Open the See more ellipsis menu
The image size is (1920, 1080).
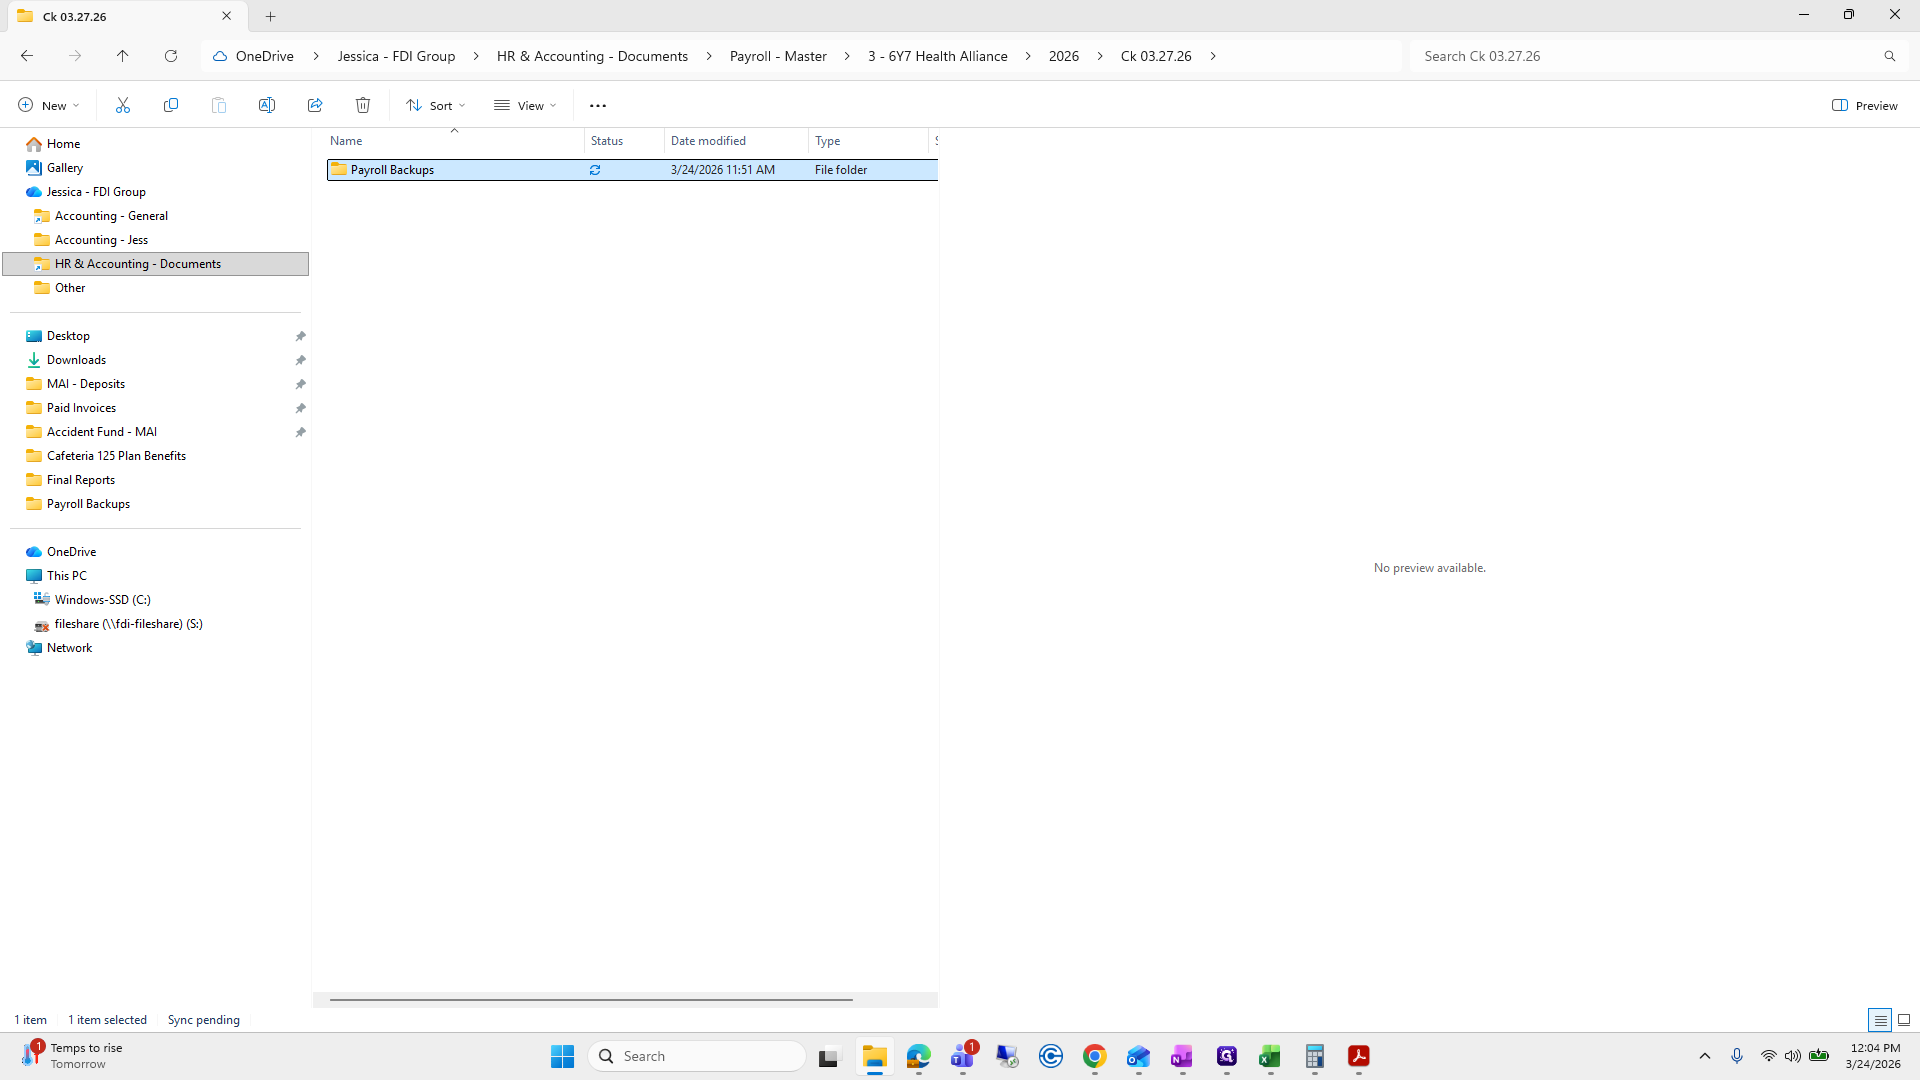tap(597, 105)
